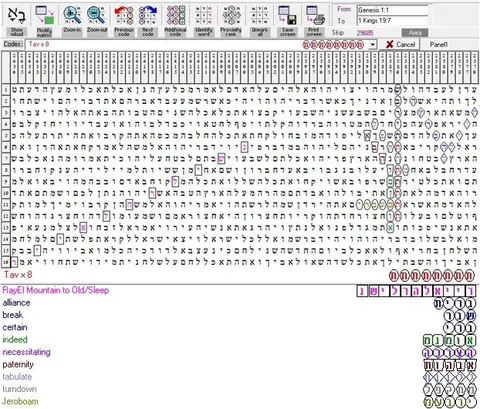Screen dimensions: 480x409
Task: Select the 'break' code entry
Action: (13, 315)
